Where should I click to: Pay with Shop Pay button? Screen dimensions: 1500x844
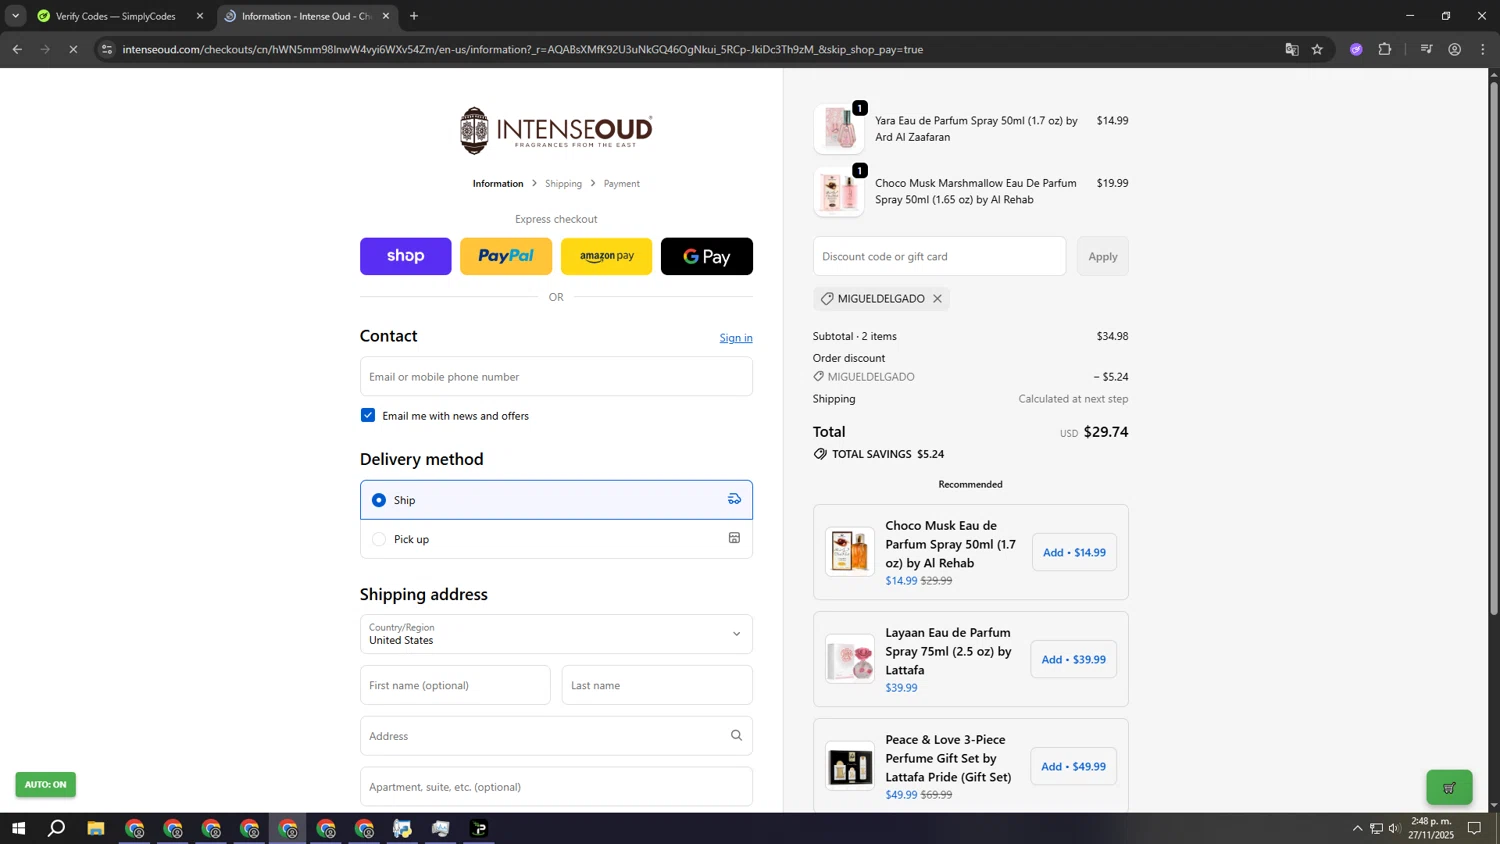click(x=405, y=256)
